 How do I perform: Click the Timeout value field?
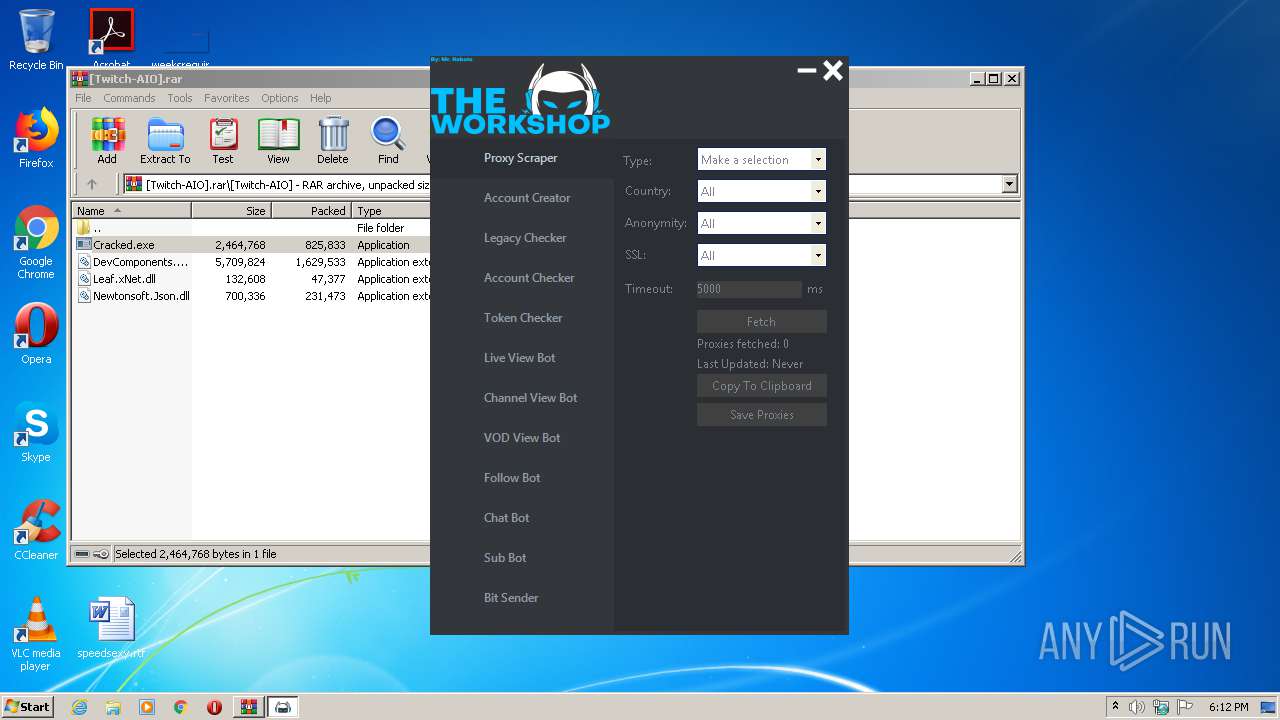pos(749,289)
